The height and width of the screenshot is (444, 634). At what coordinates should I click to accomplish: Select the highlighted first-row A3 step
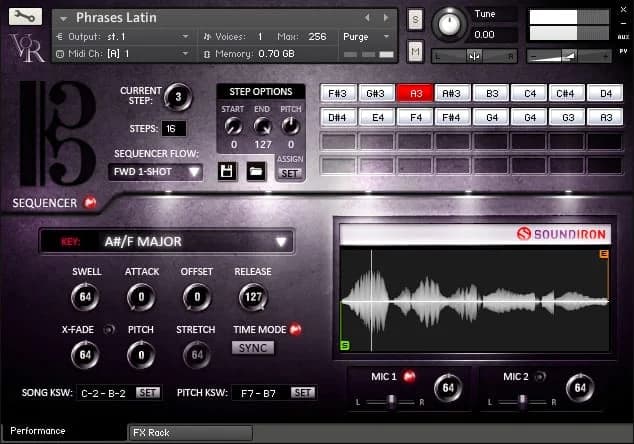click(x=415, y=93)
